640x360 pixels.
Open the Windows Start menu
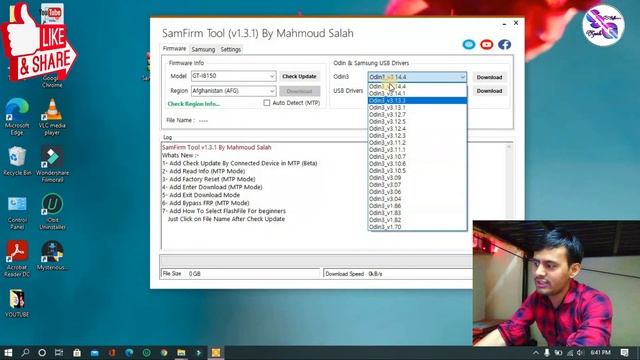click(8, 353)
